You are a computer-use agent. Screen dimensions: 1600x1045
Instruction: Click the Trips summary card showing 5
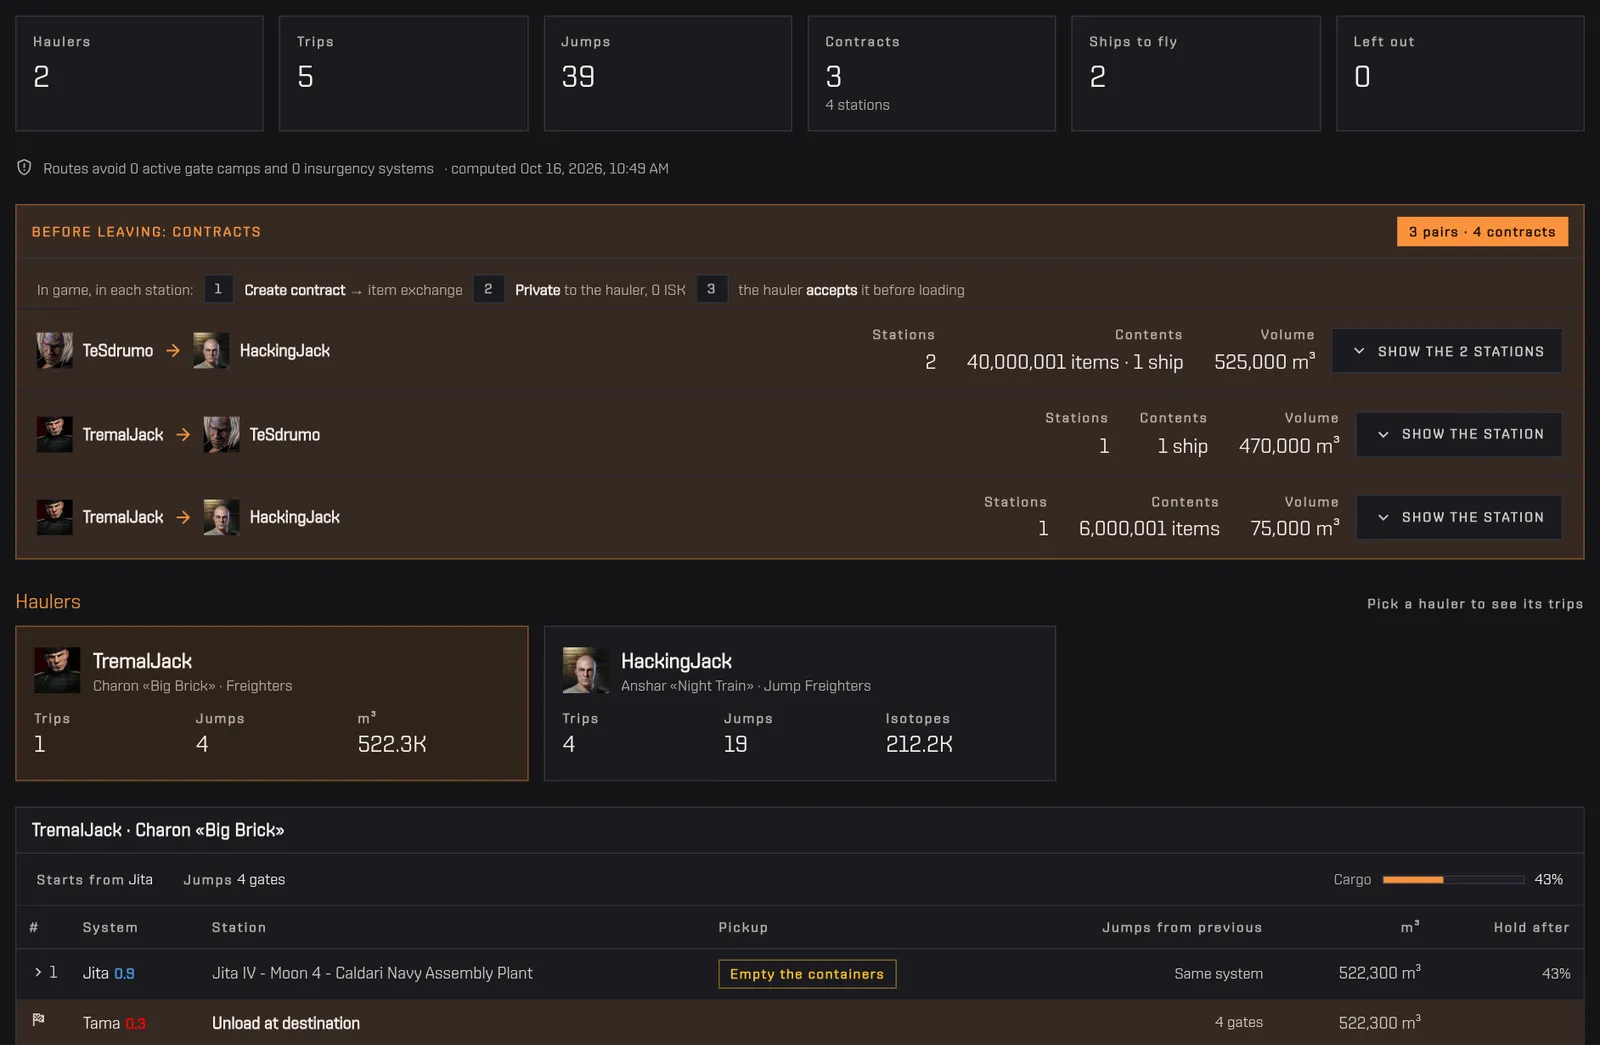(404, 73)
